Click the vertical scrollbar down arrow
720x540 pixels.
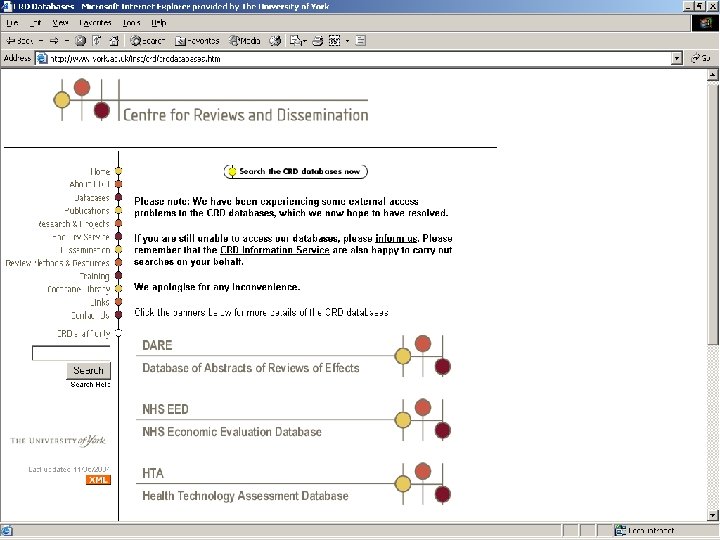pyautogui.click(x=713, y=516)
